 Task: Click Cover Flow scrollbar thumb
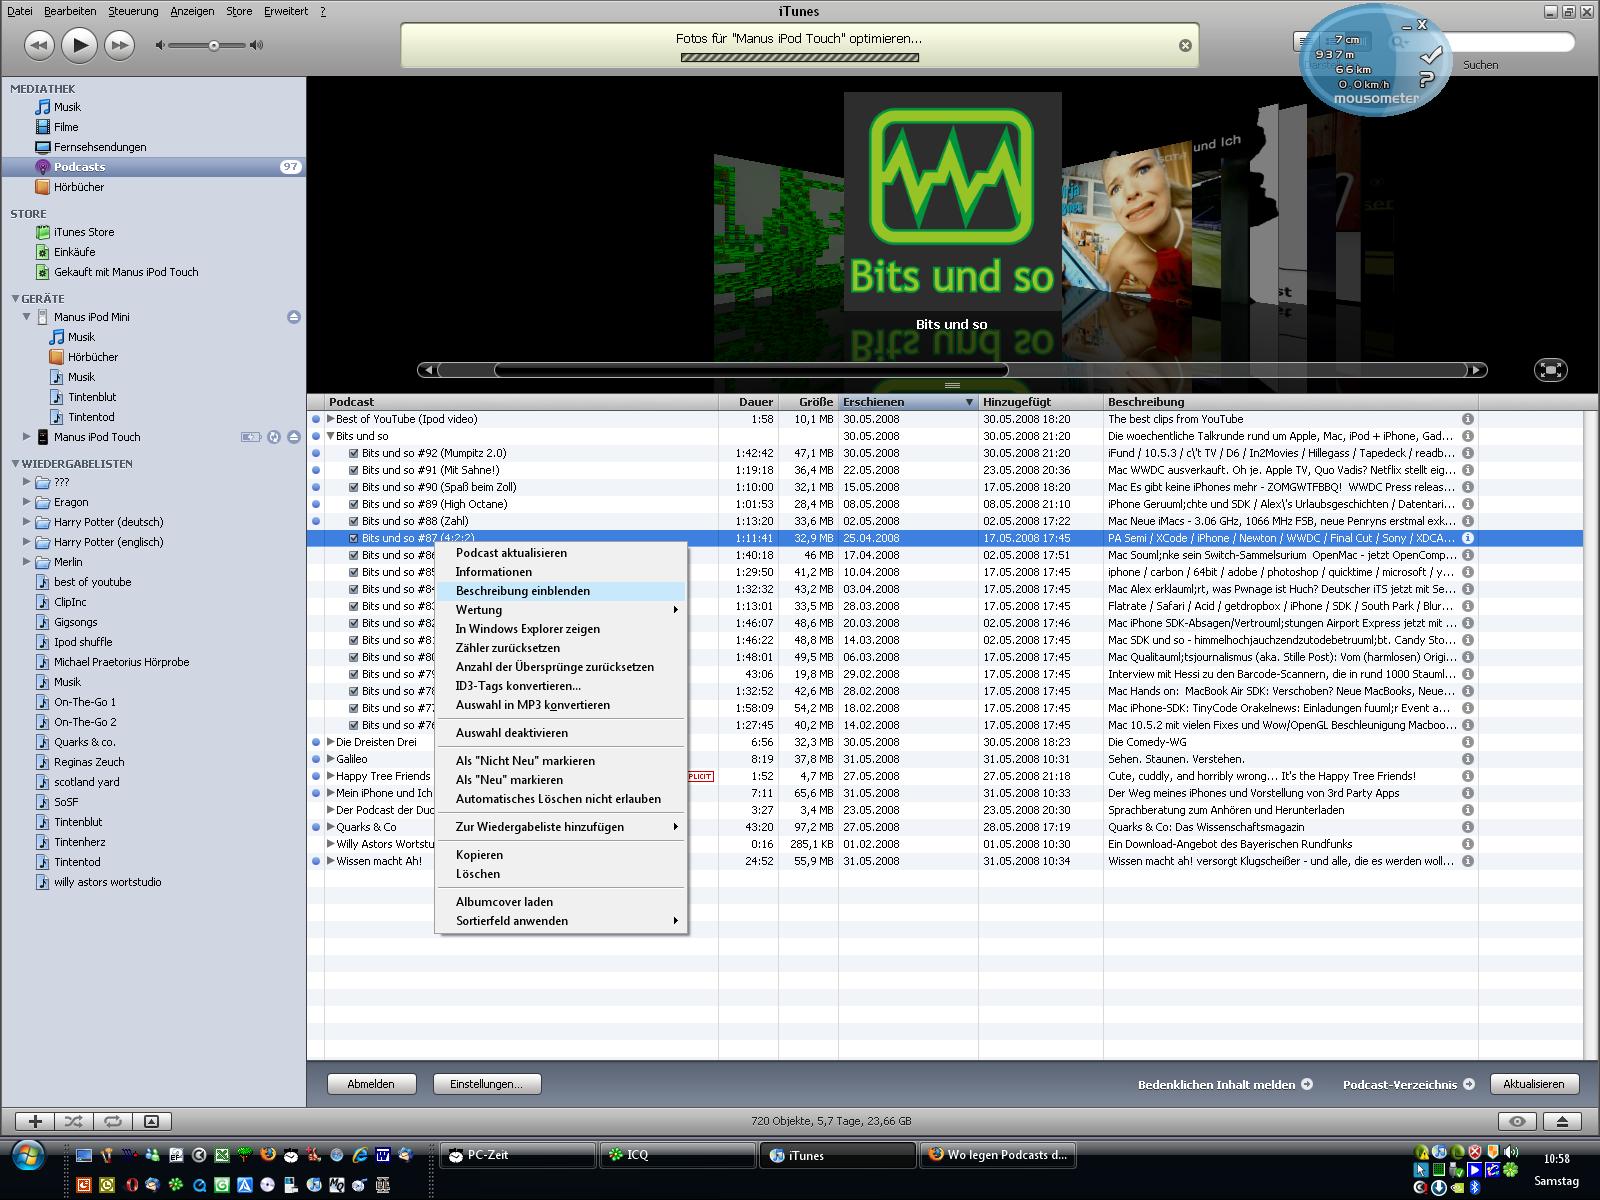(x=750, y=370)
